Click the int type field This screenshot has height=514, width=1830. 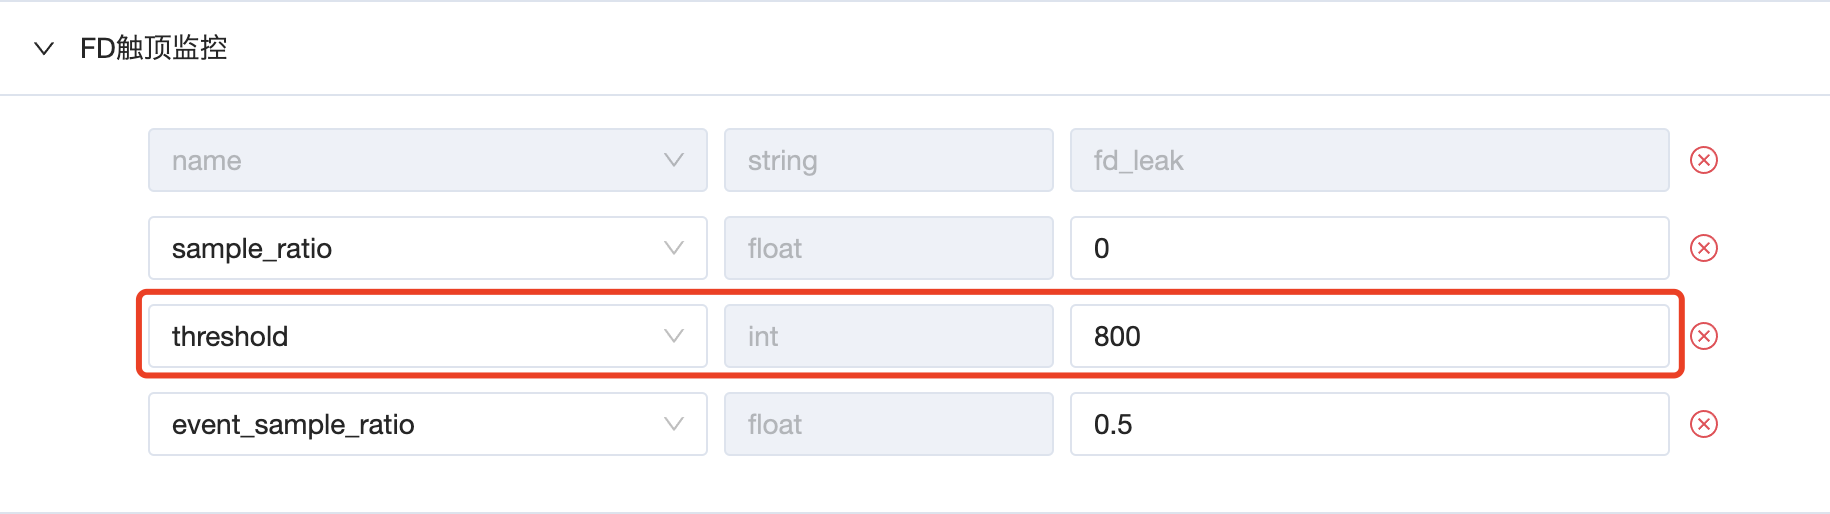888,336
